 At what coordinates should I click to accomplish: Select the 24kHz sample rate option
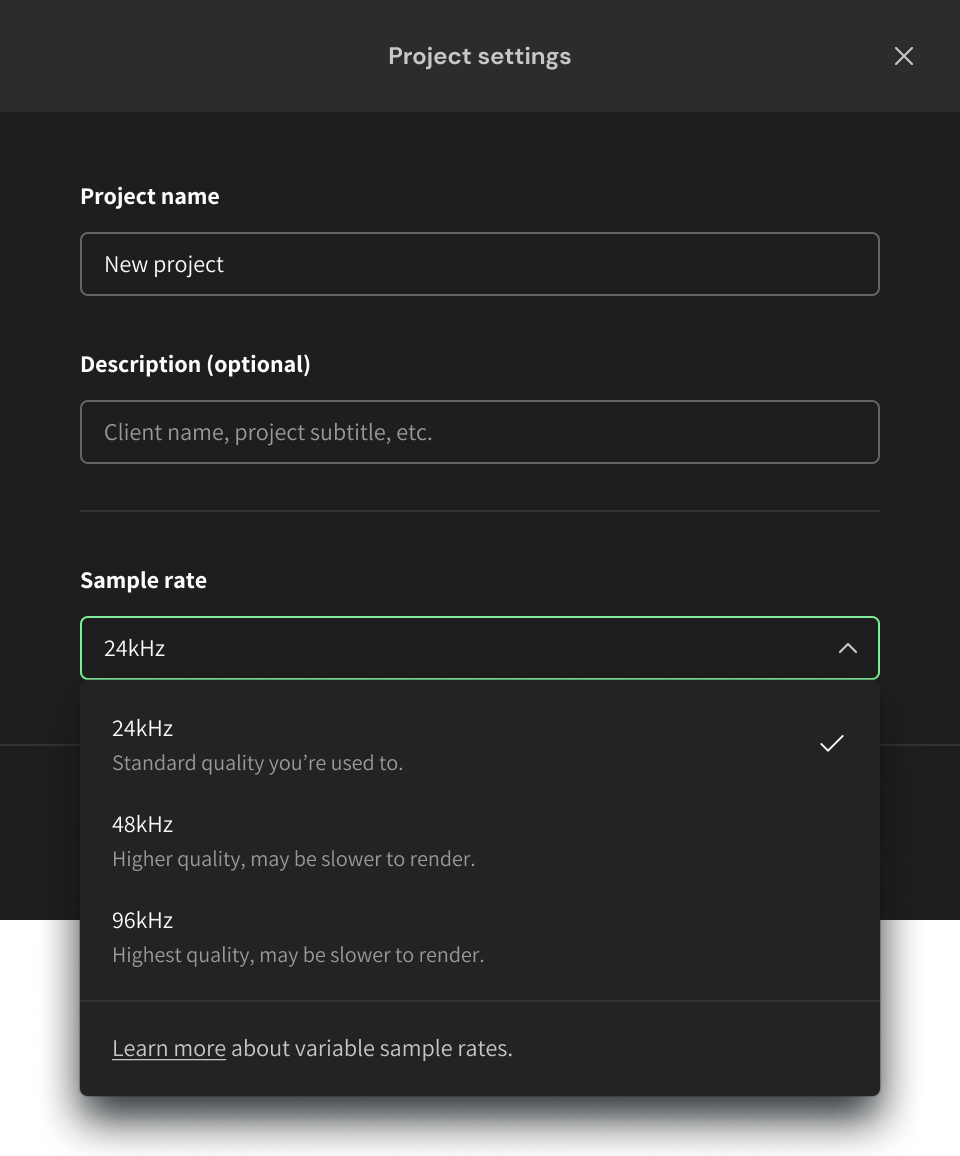pyautogui.click(x=143, y=728)
